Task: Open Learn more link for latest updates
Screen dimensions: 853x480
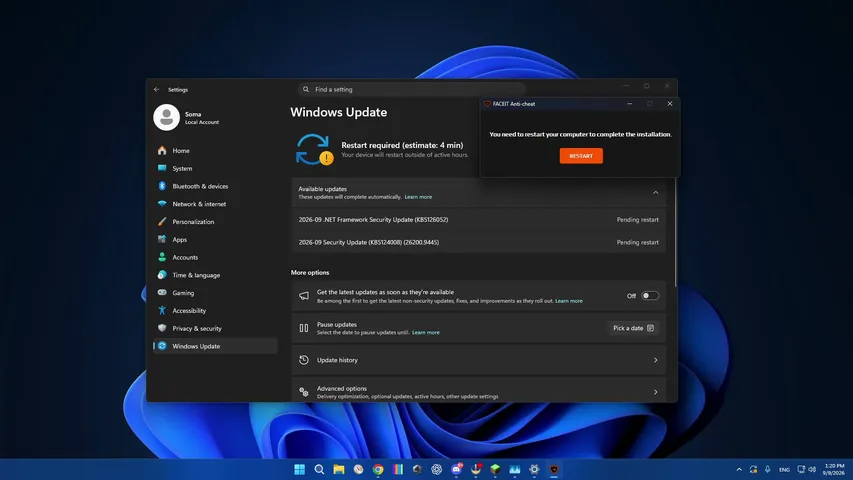Action: 568,301
